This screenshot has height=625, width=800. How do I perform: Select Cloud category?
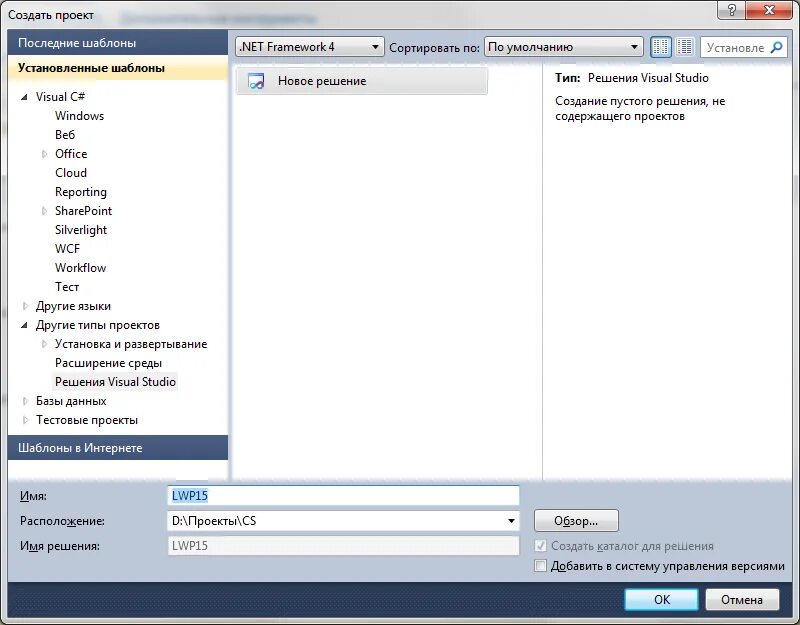(71, 173)
